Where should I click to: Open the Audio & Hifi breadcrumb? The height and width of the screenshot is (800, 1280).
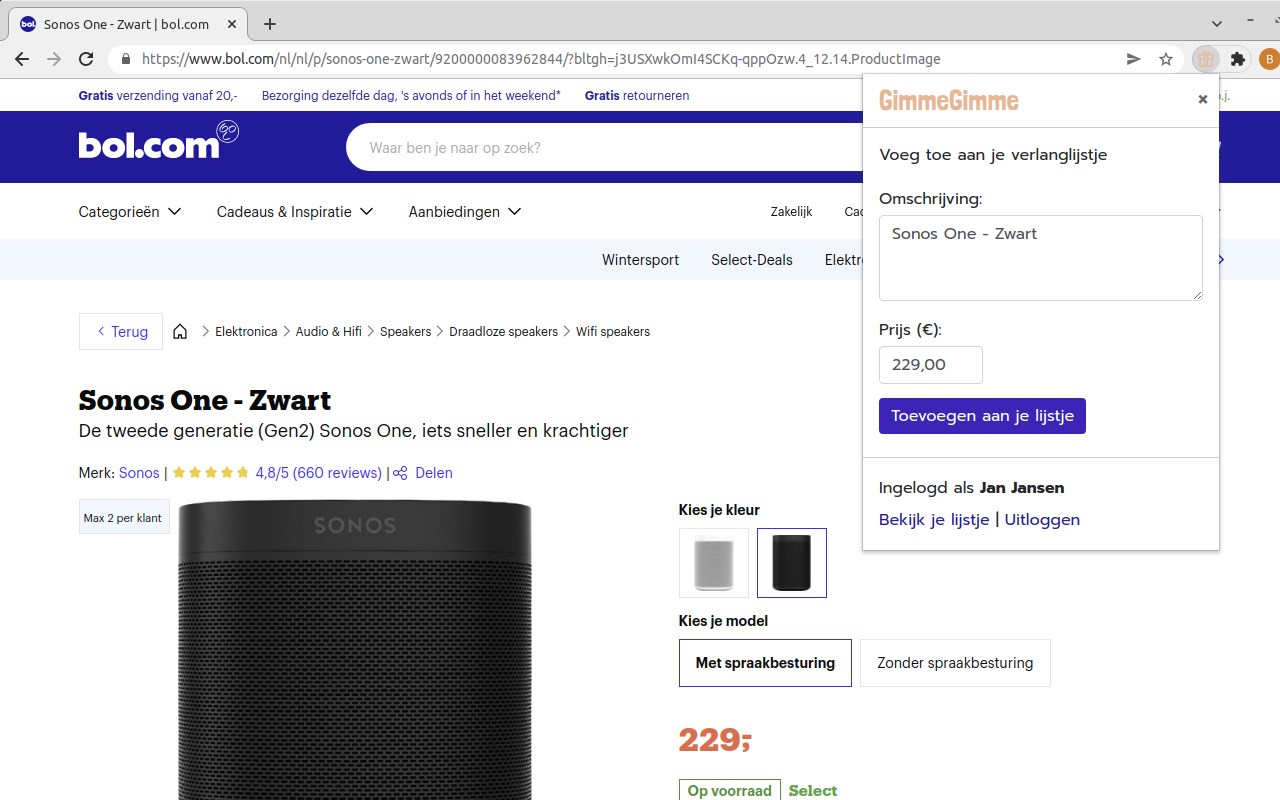(329, 331)
